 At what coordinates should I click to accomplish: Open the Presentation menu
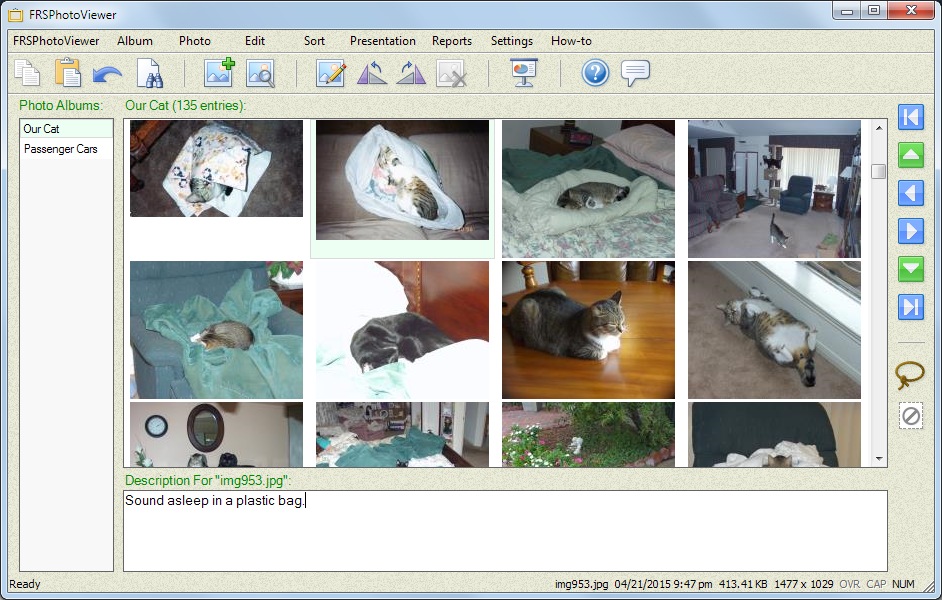coord(383,41)
